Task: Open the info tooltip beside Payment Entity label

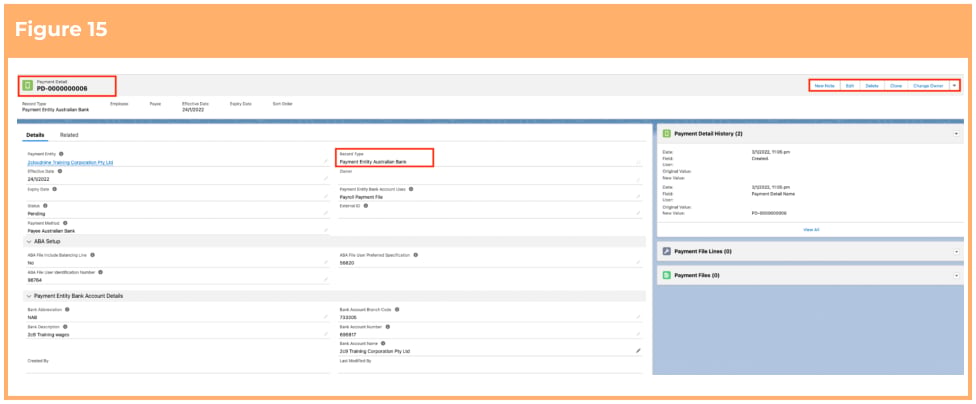Action: [x=61, y=153]
